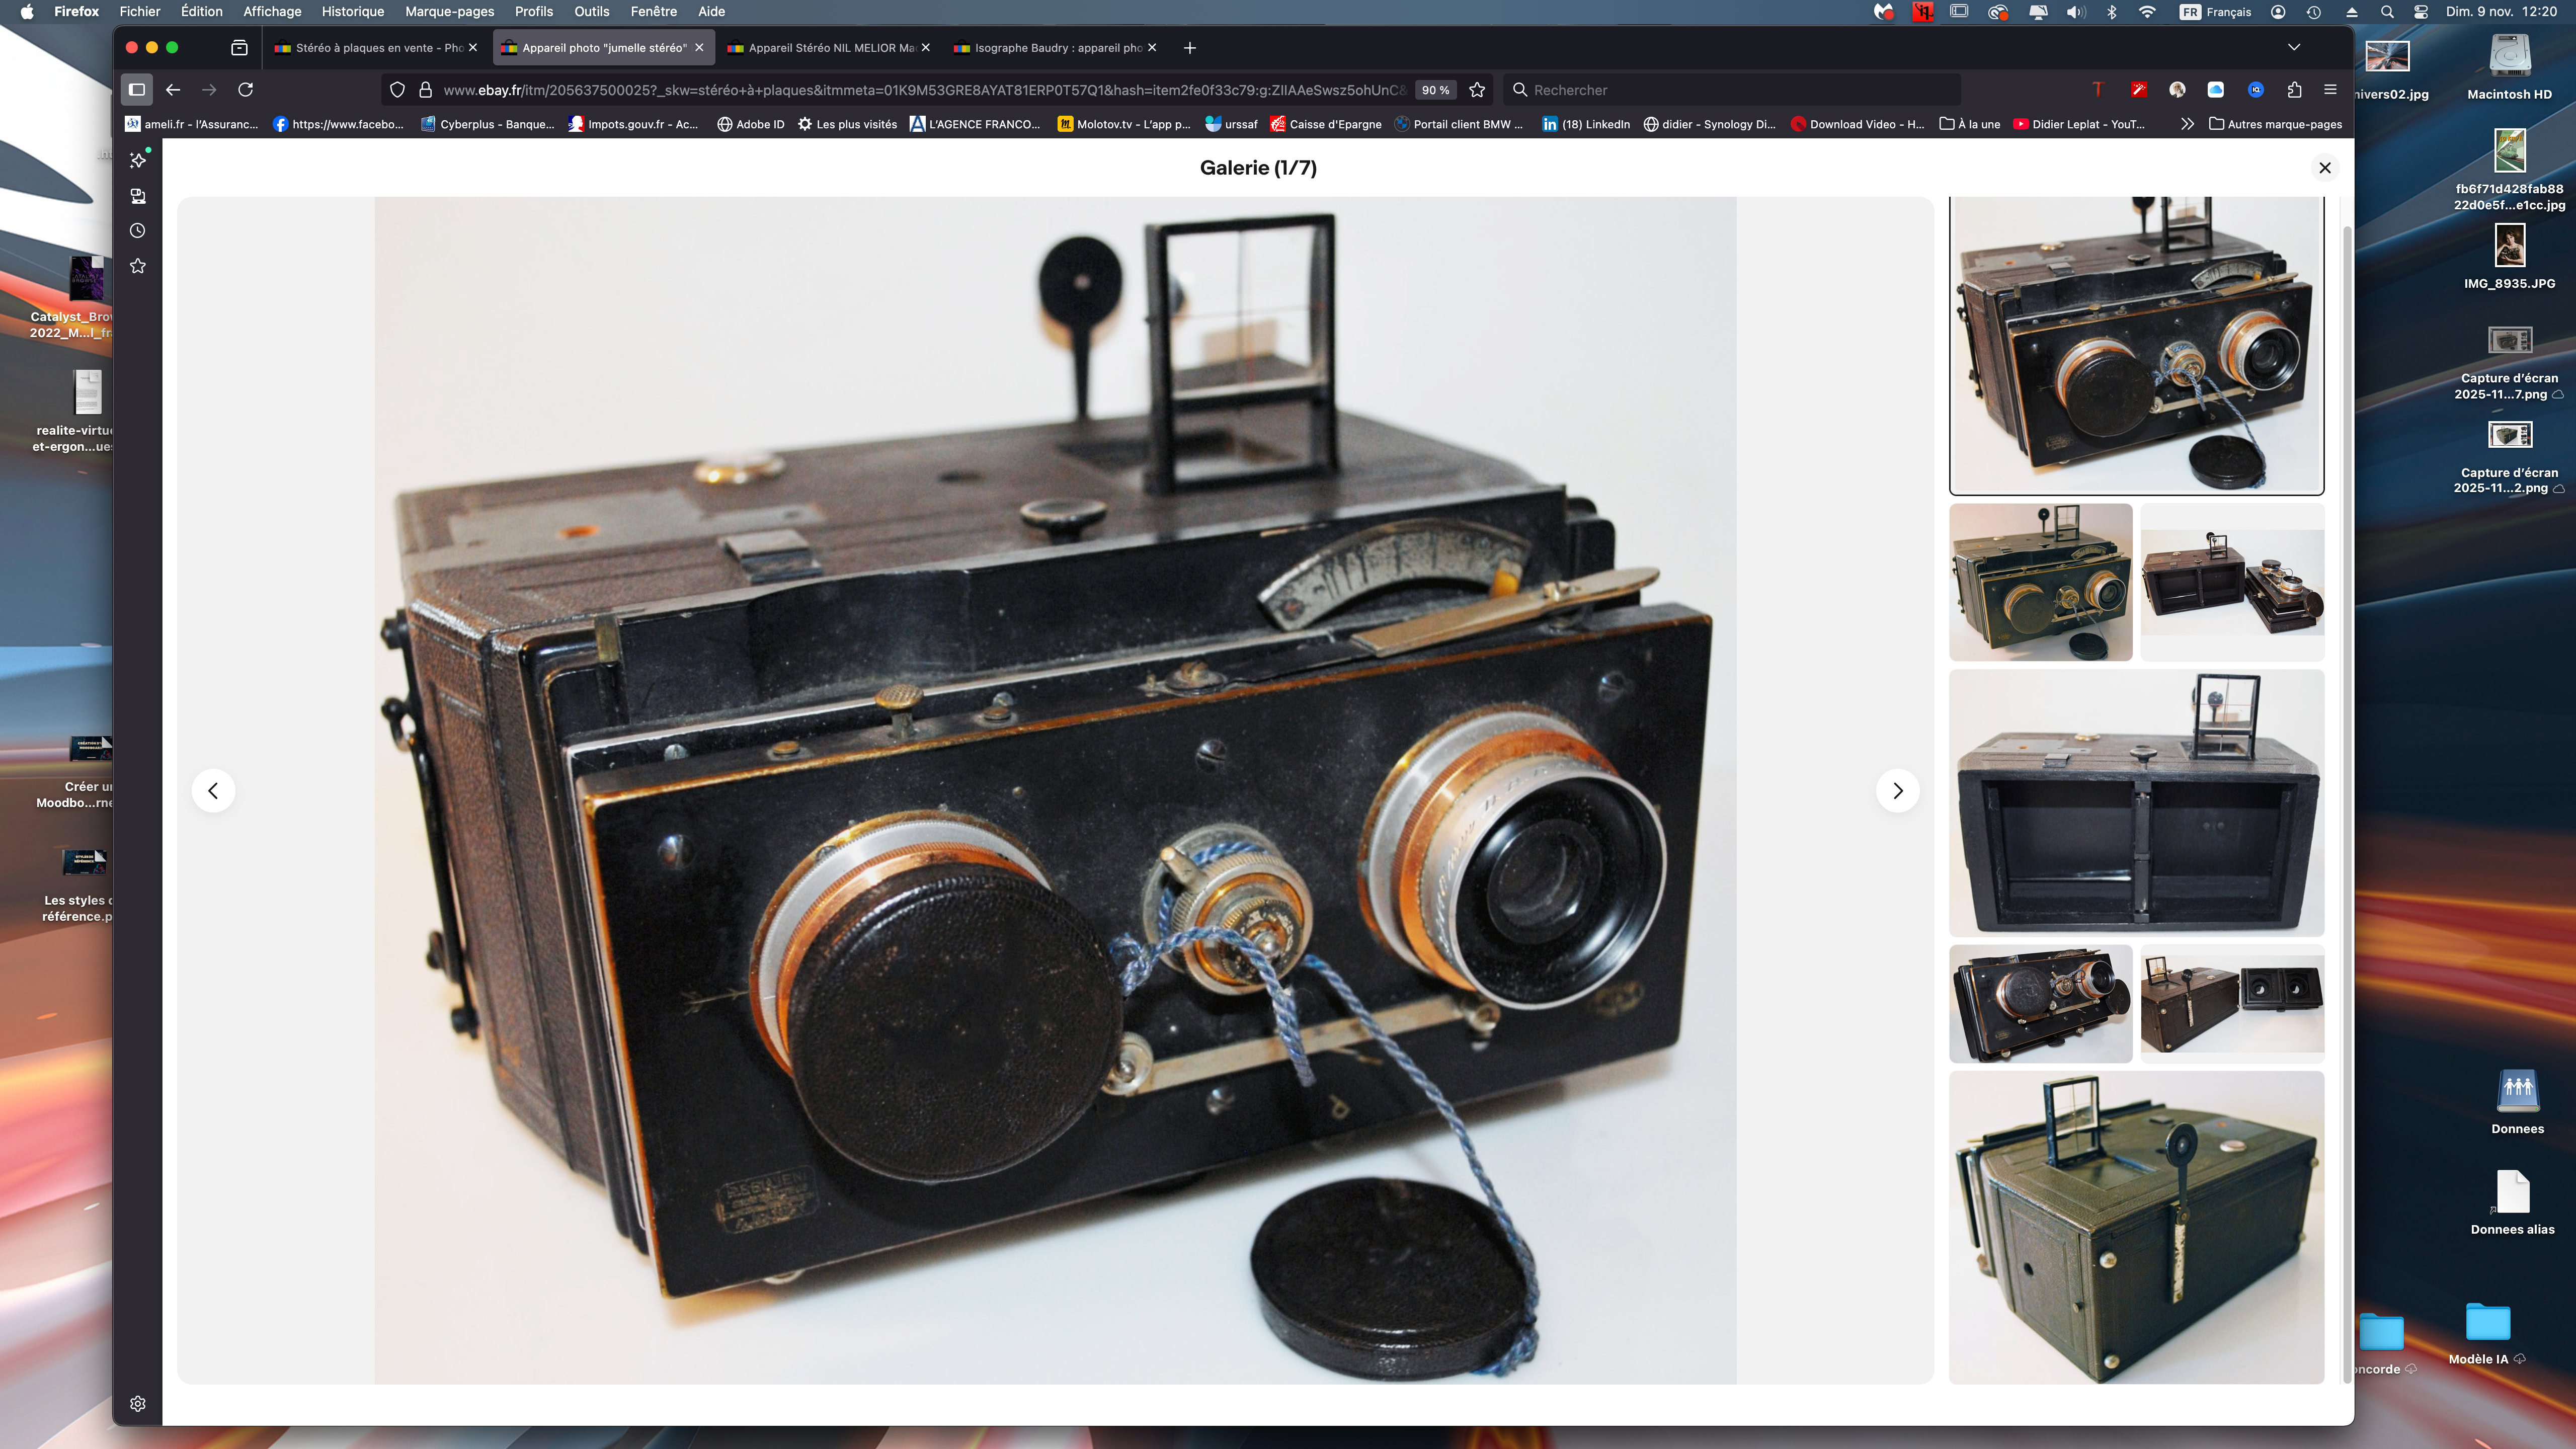
Task: Click the next image arrow in gallery
Action: pos(1897,791)
